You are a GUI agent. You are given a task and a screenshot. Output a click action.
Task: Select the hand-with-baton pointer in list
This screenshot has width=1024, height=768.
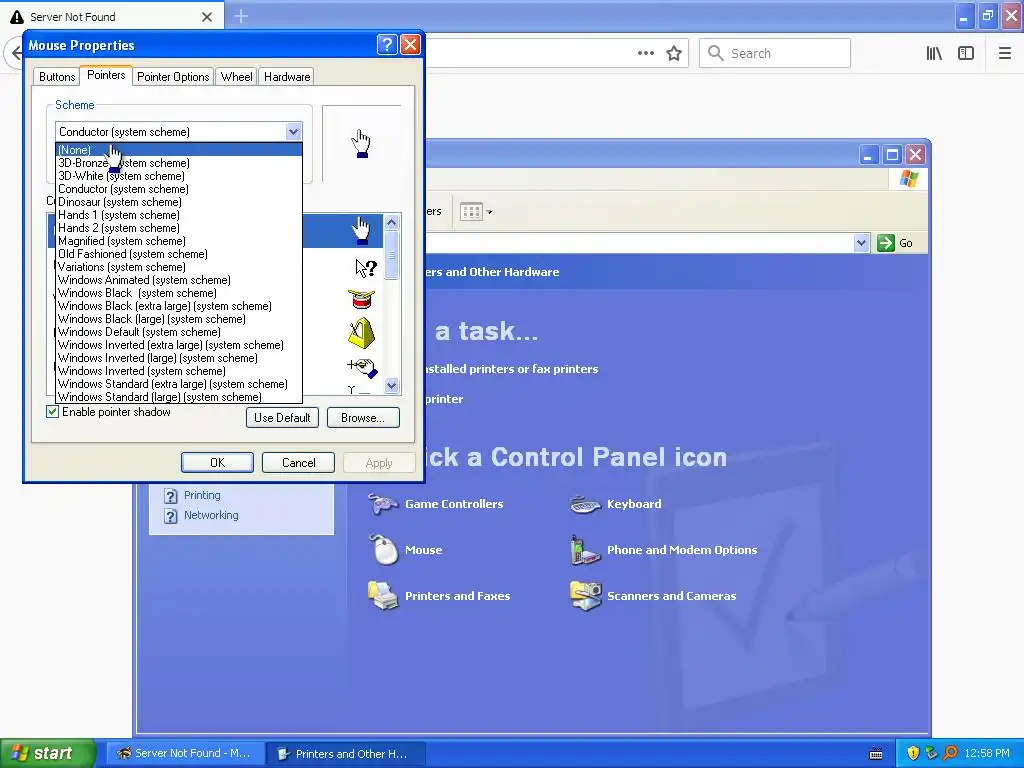pos(362,367)
